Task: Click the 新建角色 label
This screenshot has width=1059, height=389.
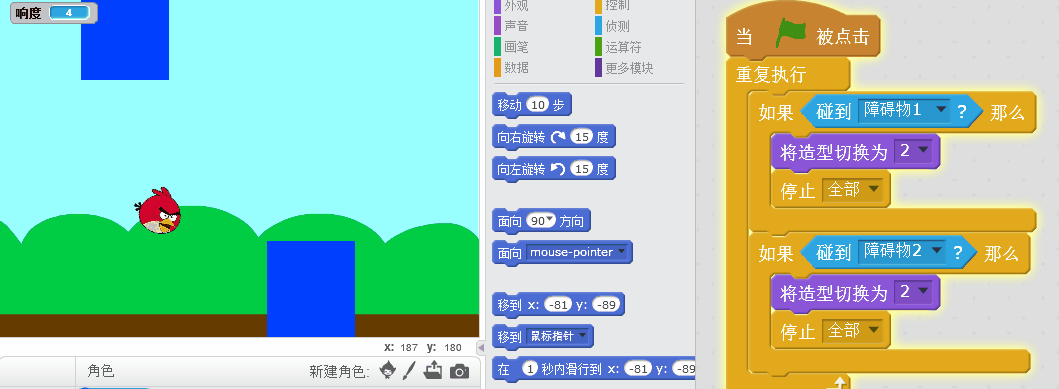Action: click(x=340, y=371)
